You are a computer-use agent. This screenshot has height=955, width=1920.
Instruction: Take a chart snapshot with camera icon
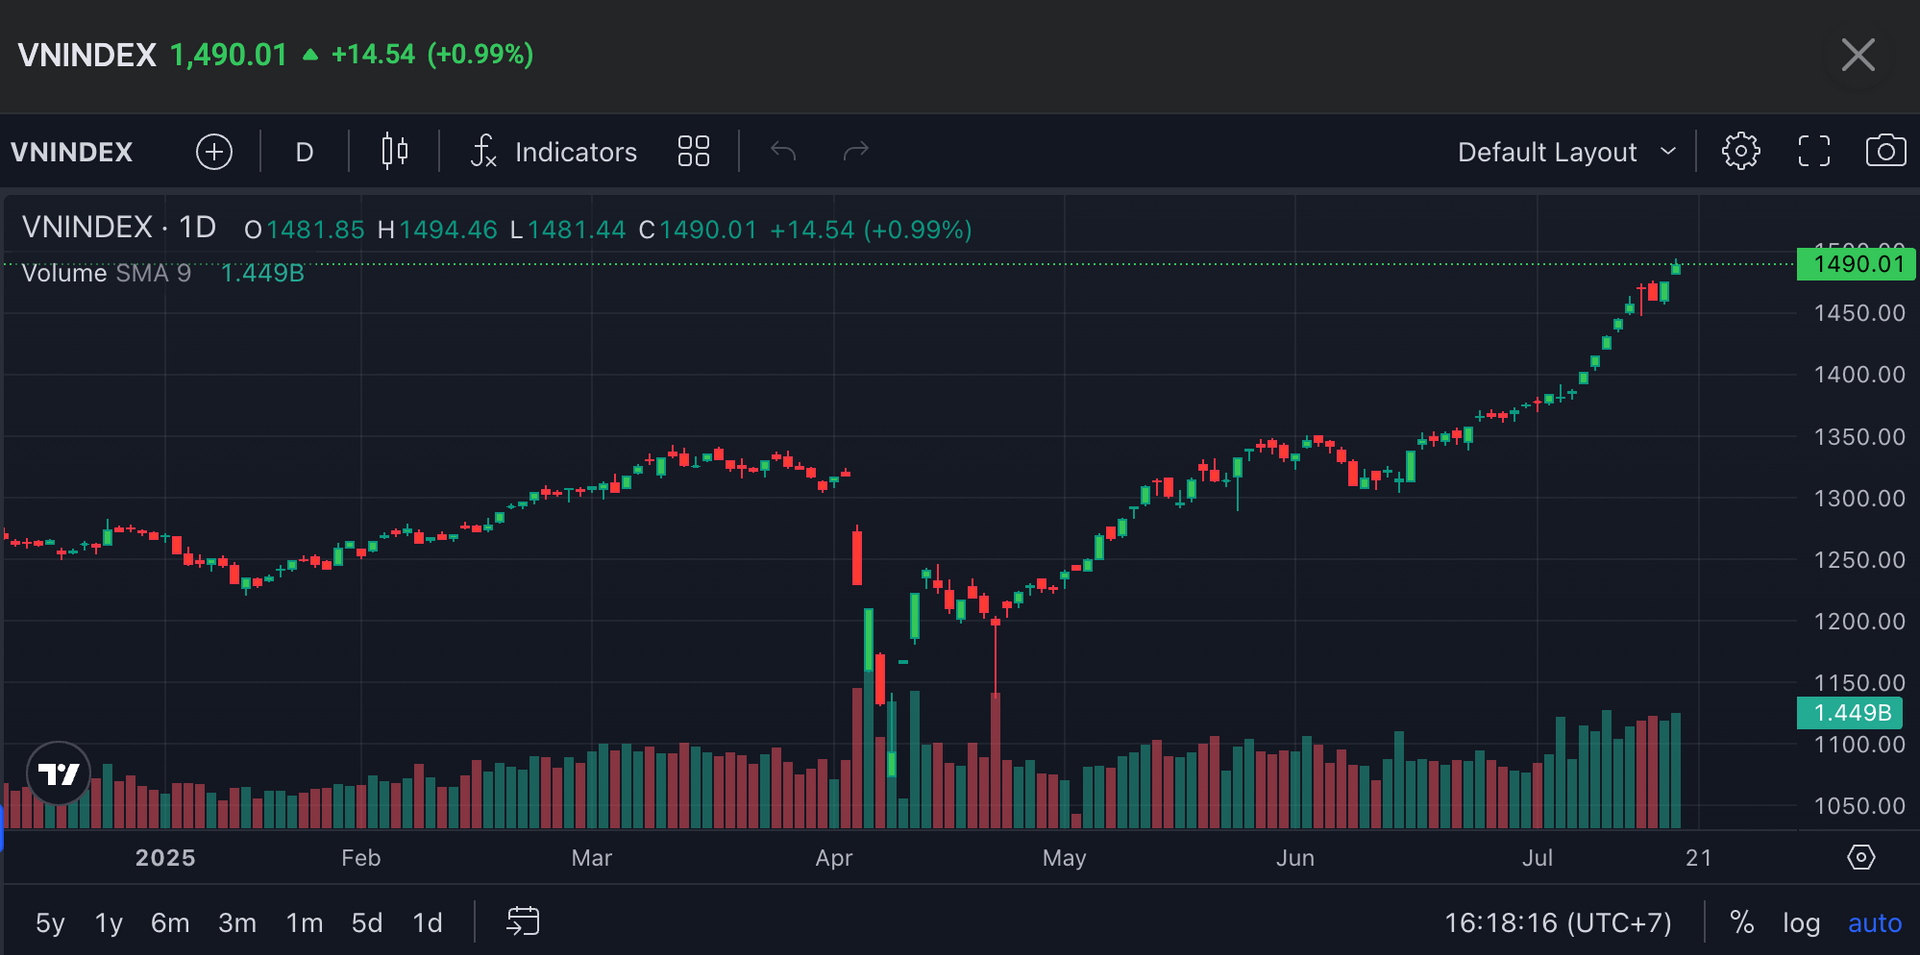click(x=1886, y=151)
